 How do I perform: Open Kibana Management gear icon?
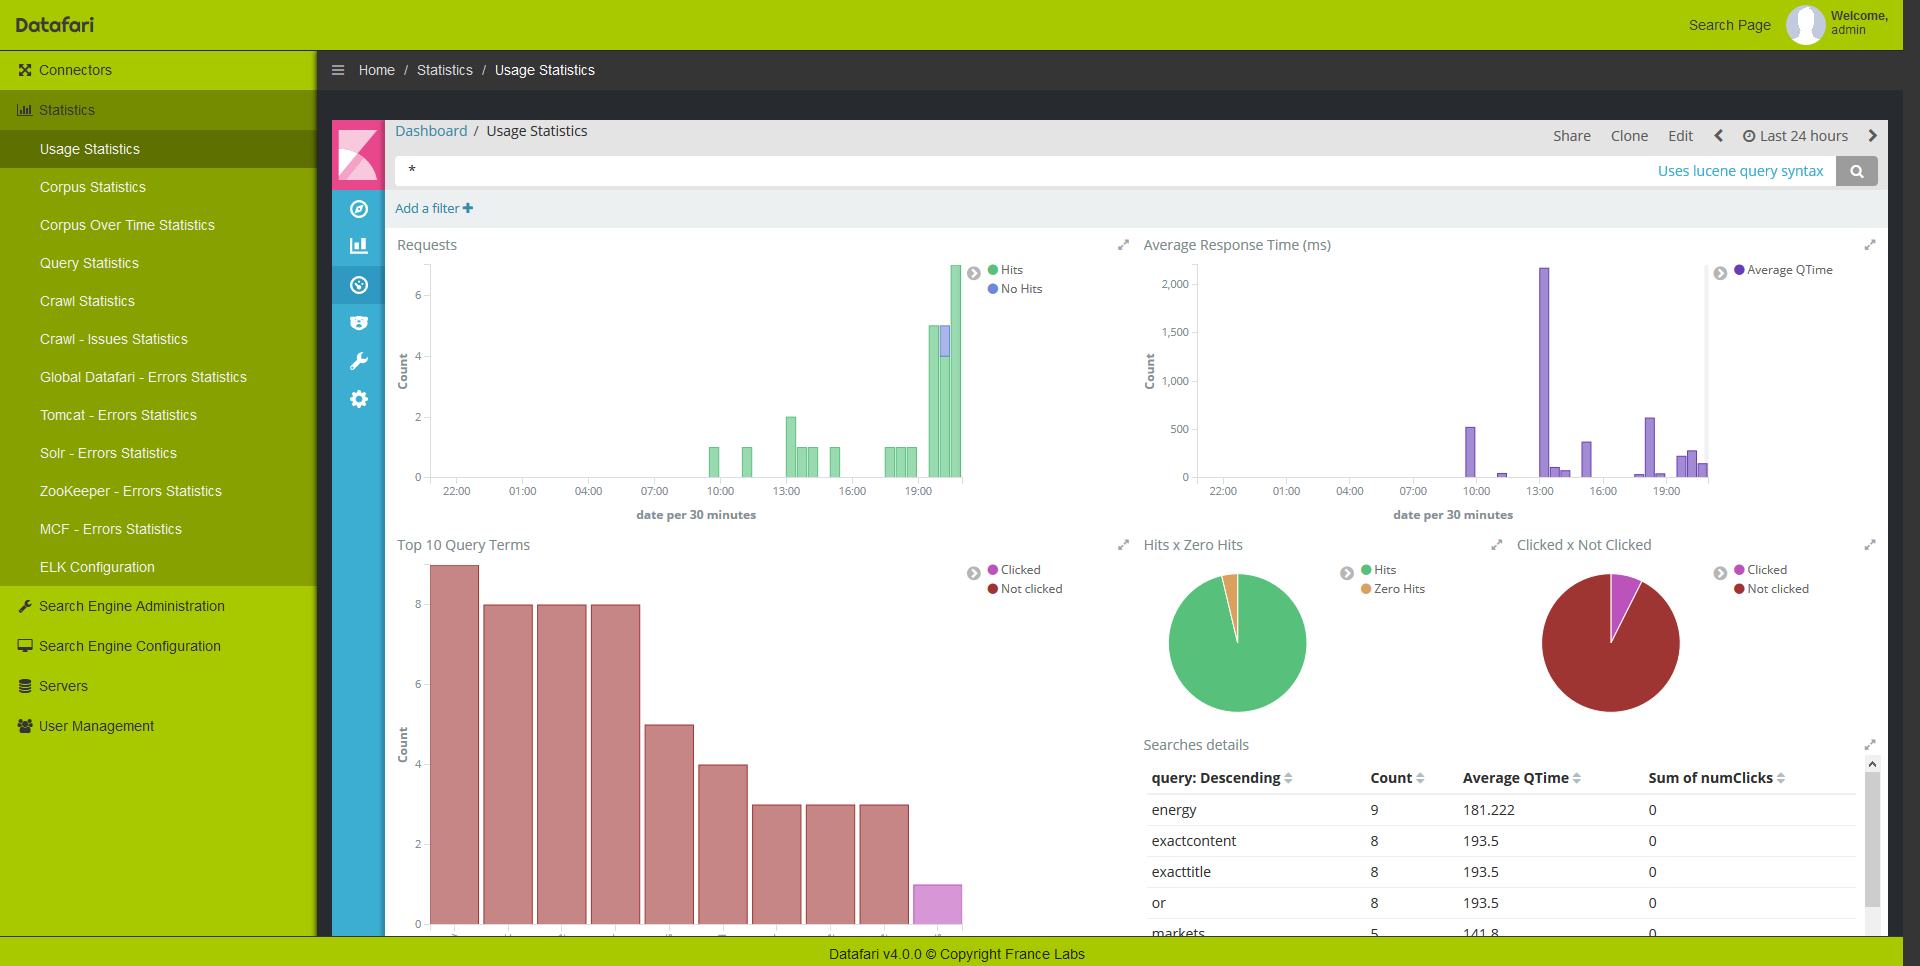click(x=358, y=399)
